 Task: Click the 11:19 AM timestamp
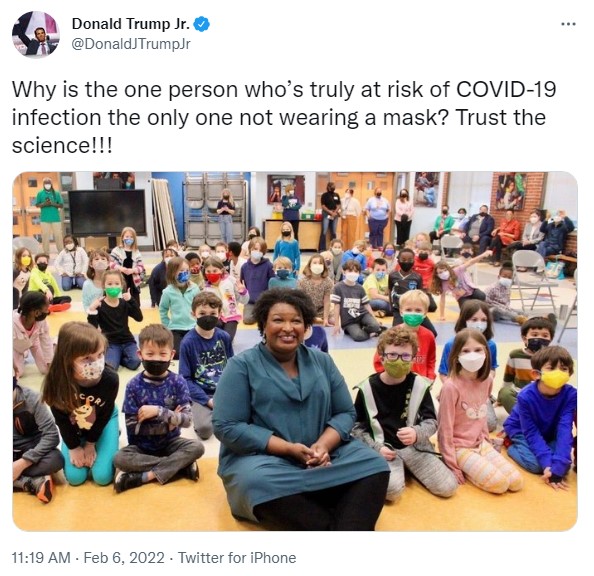click(41, 558)
